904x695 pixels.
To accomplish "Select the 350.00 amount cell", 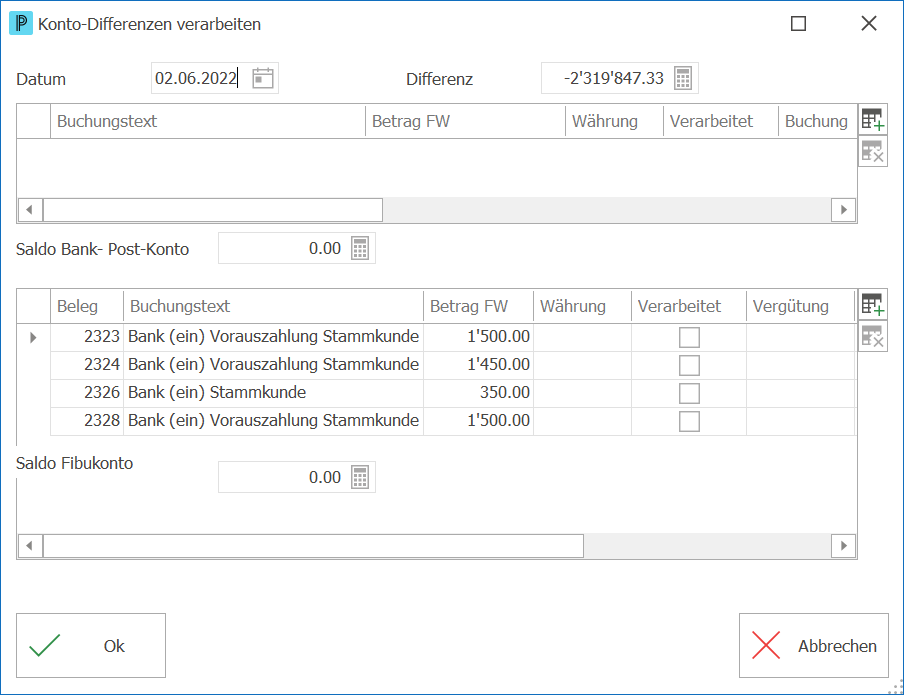I will (x=479, y=393).
